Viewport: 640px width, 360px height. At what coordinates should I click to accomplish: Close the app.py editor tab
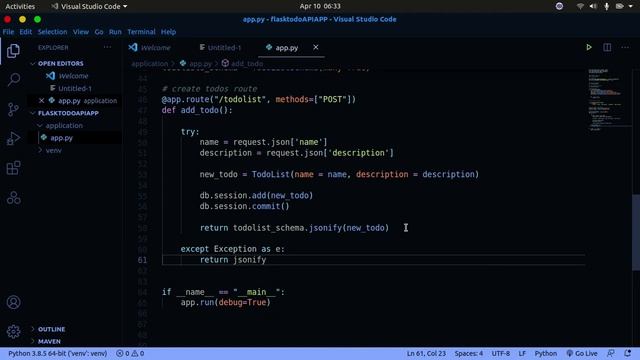[316, 47]
